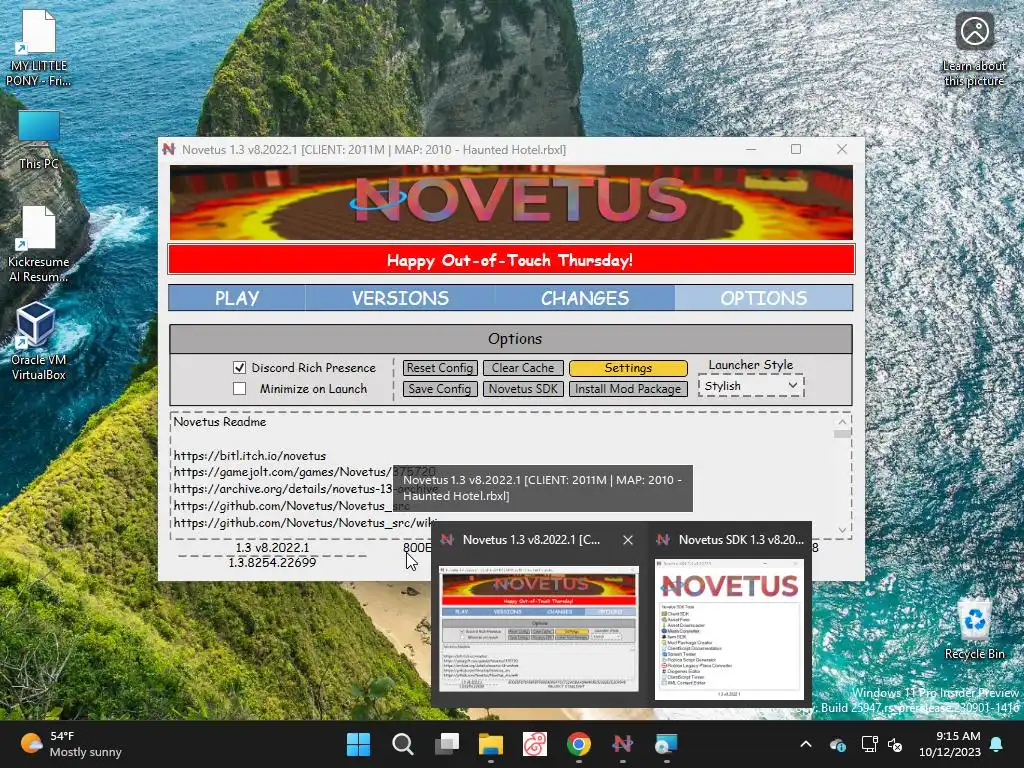Open the MY LITTLE PONY desktop shortcut
The width and height of the screenshot is (1024, 768).
click(39, 48)
